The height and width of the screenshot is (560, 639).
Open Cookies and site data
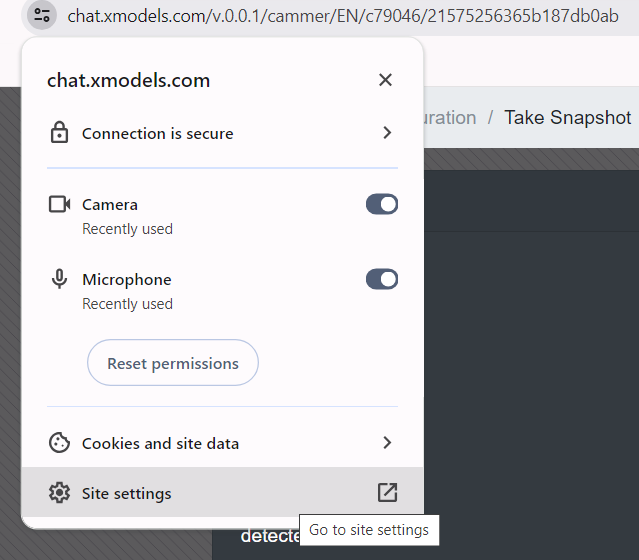[223, 443]
